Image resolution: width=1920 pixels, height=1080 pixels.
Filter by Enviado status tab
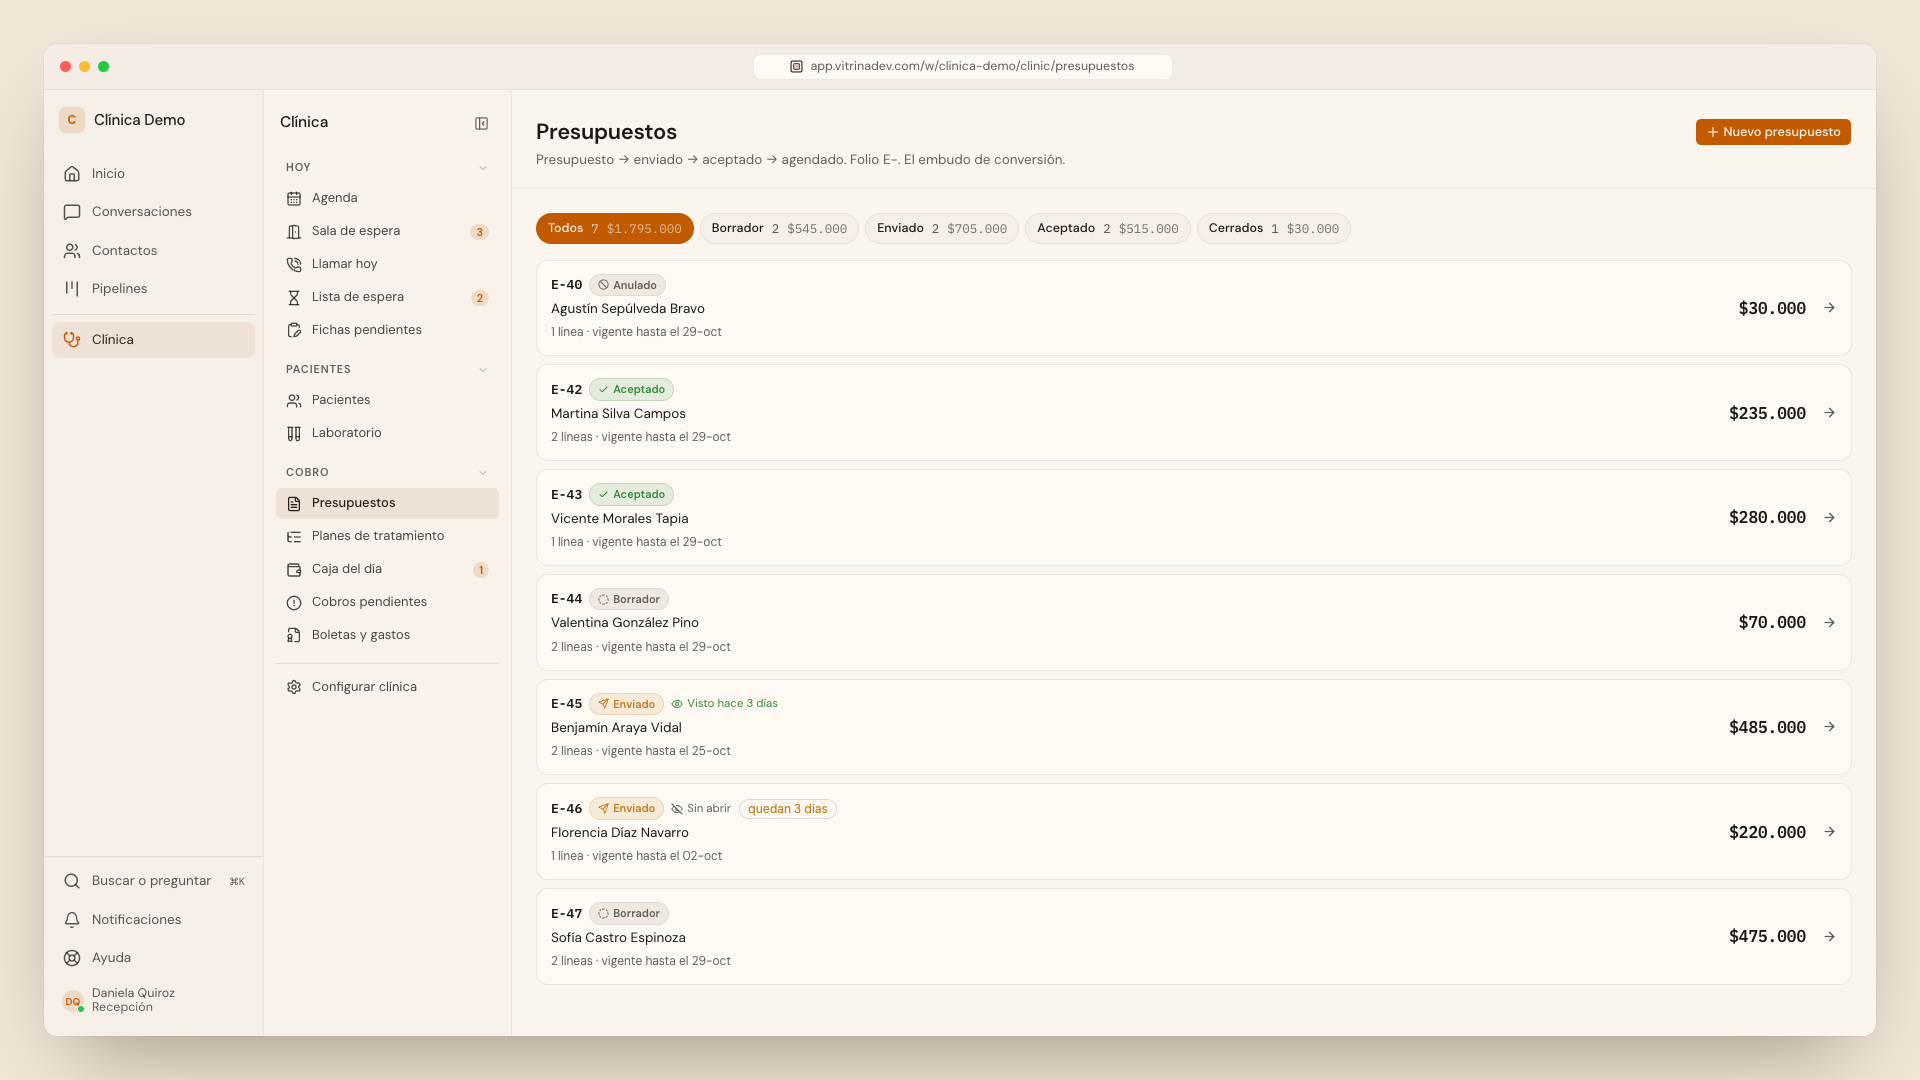pos(942,229)
